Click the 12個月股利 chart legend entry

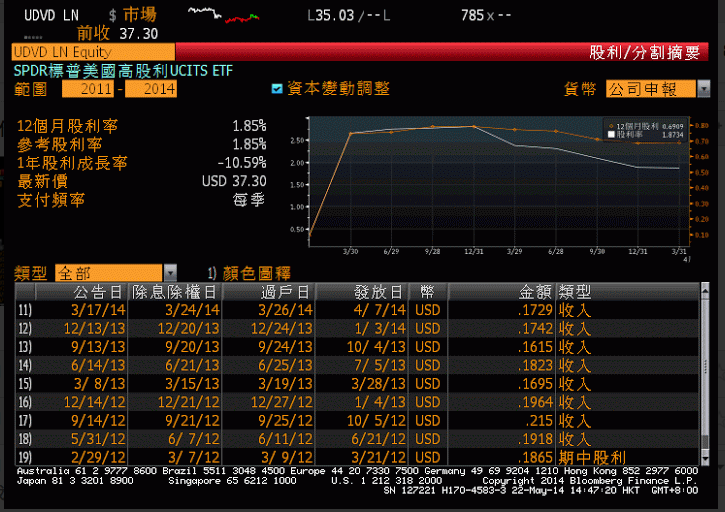pyautogui.click(x=646, y=126)
